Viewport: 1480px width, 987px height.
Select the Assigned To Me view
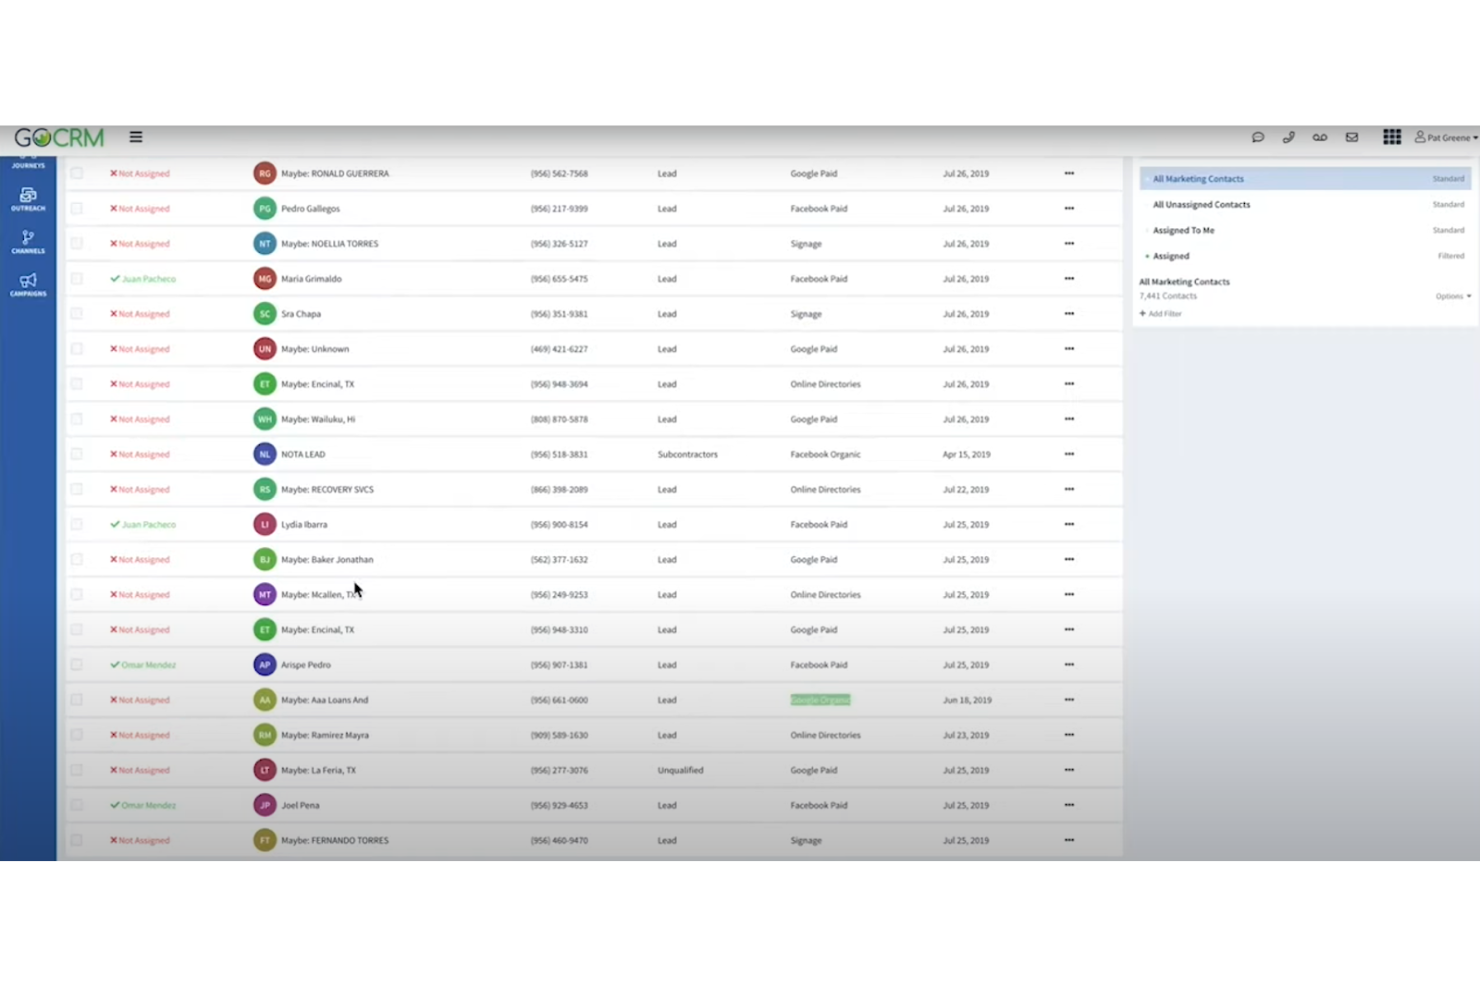point(1184,230)
